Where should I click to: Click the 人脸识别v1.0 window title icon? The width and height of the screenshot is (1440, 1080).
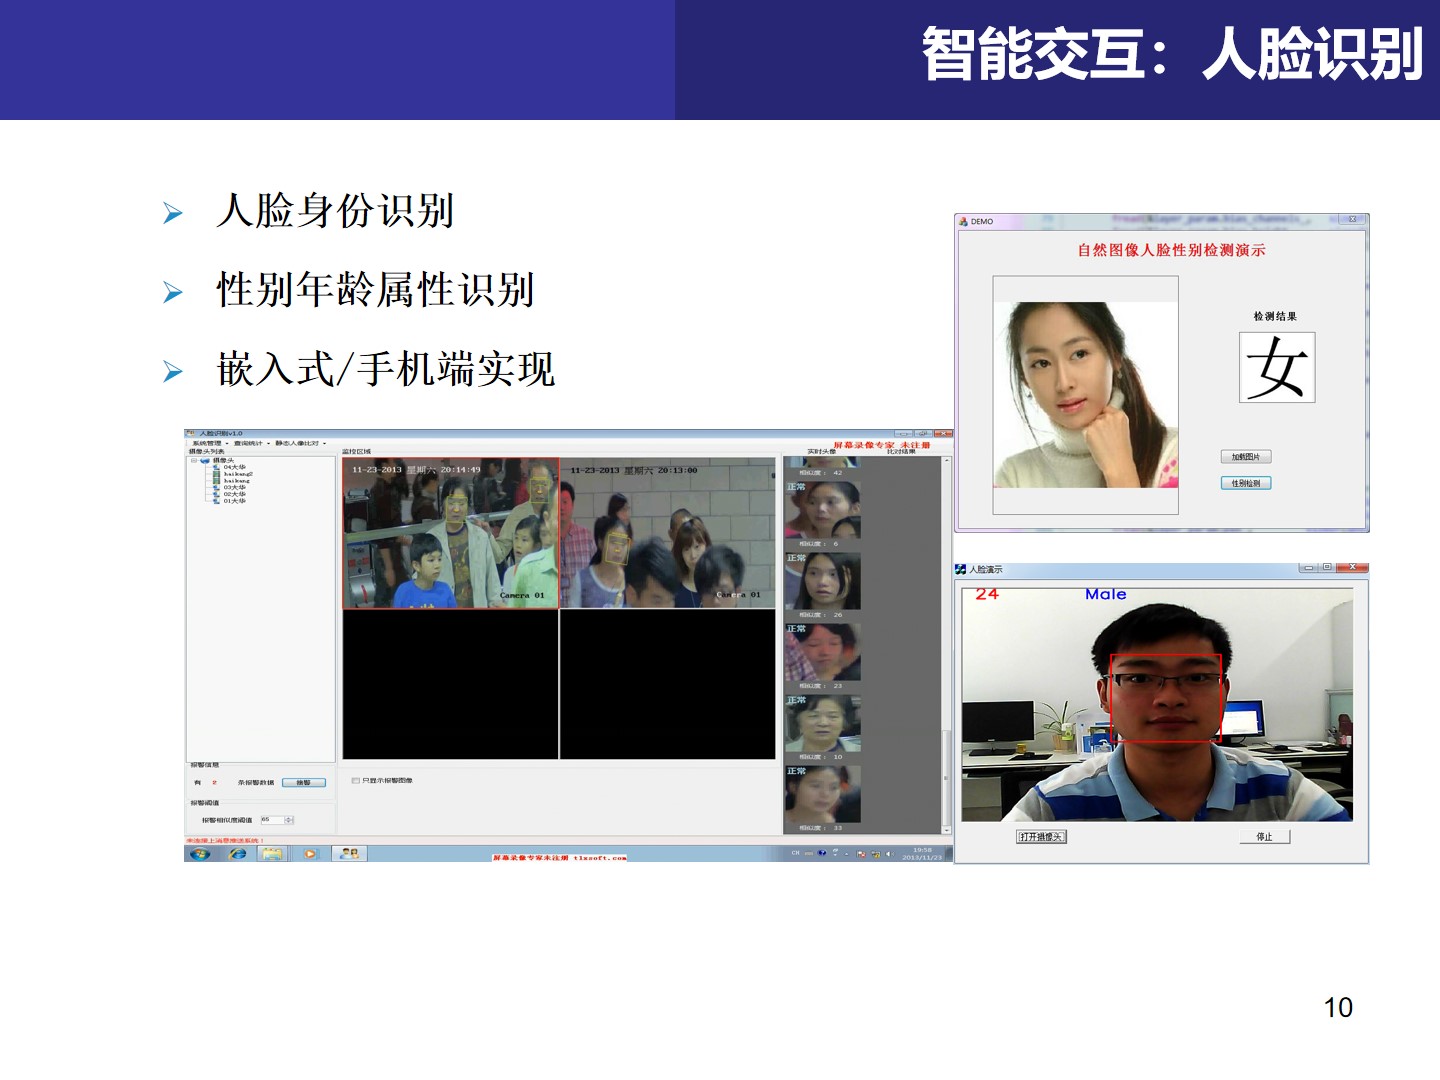191,434
